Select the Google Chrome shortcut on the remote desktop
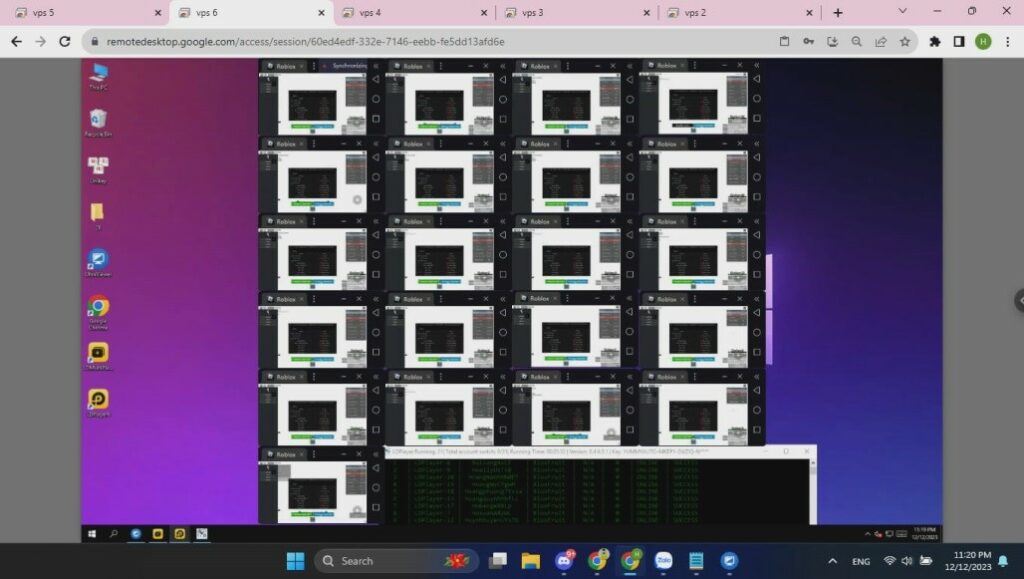This screenshot has width=1024, height=579. (99, 312)
